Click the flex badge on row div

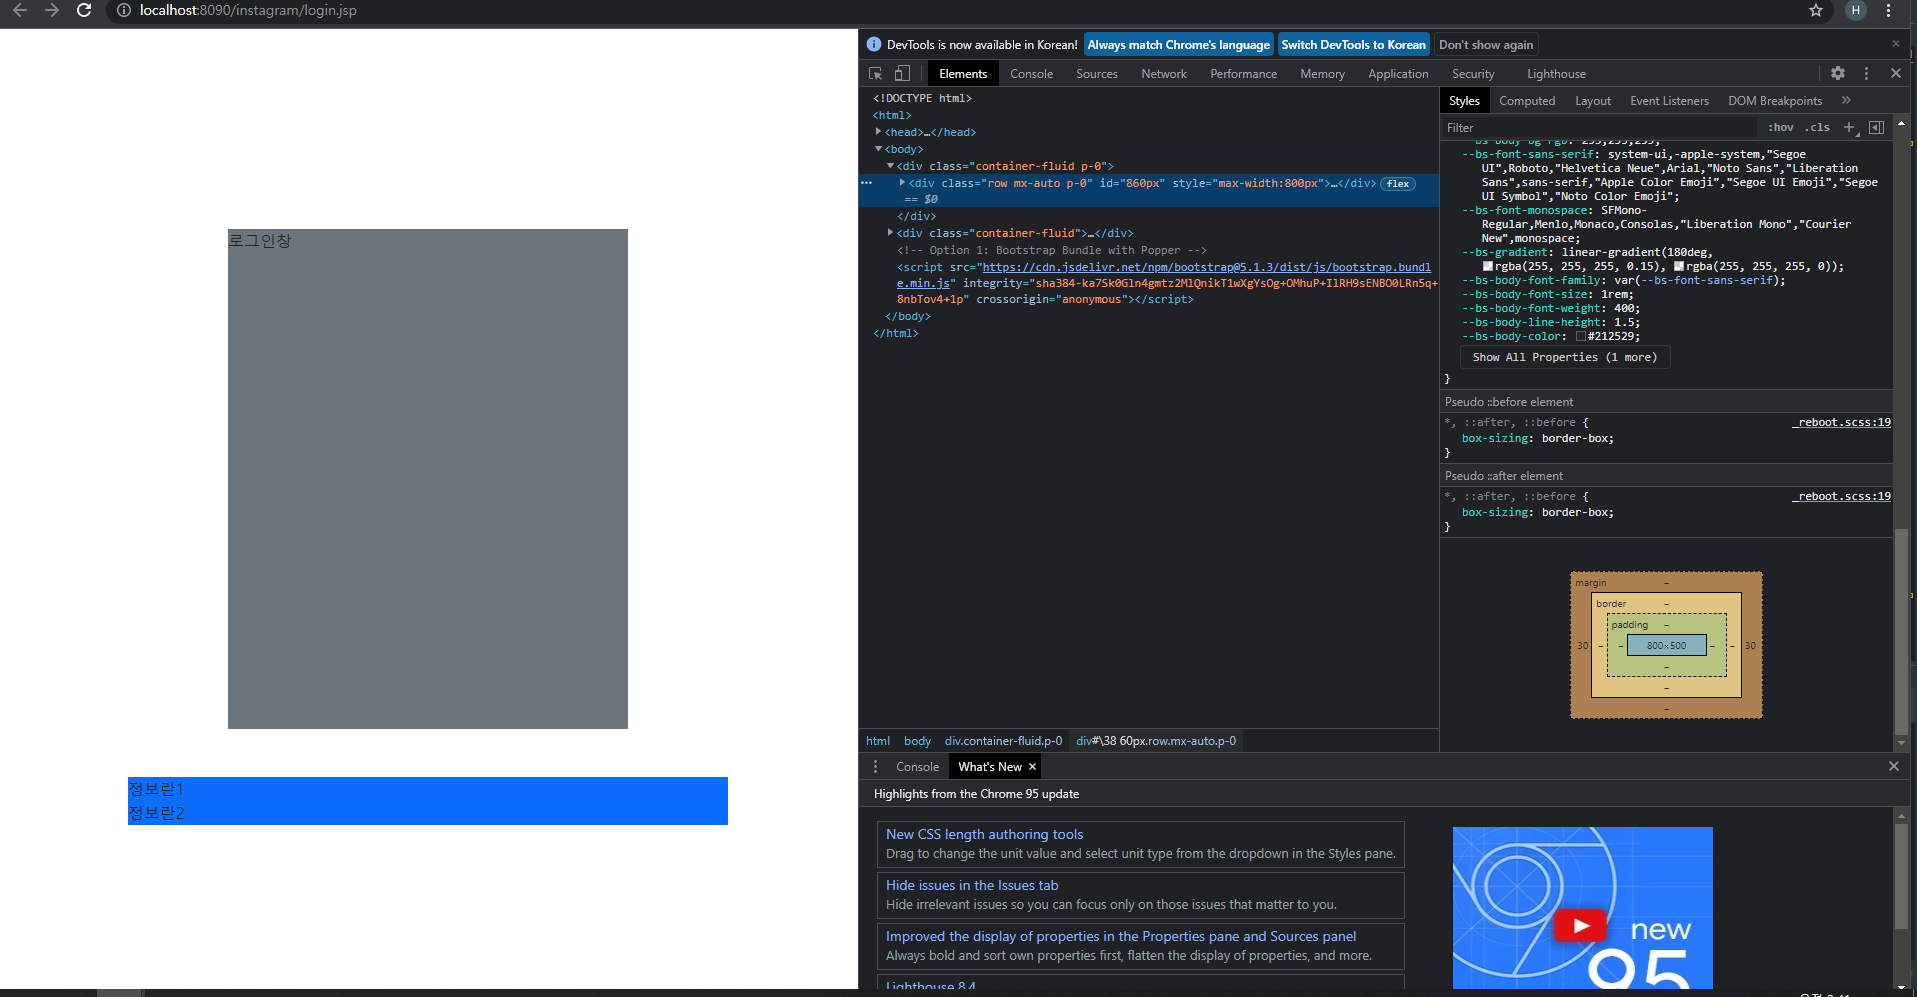tap(1398, 184)
